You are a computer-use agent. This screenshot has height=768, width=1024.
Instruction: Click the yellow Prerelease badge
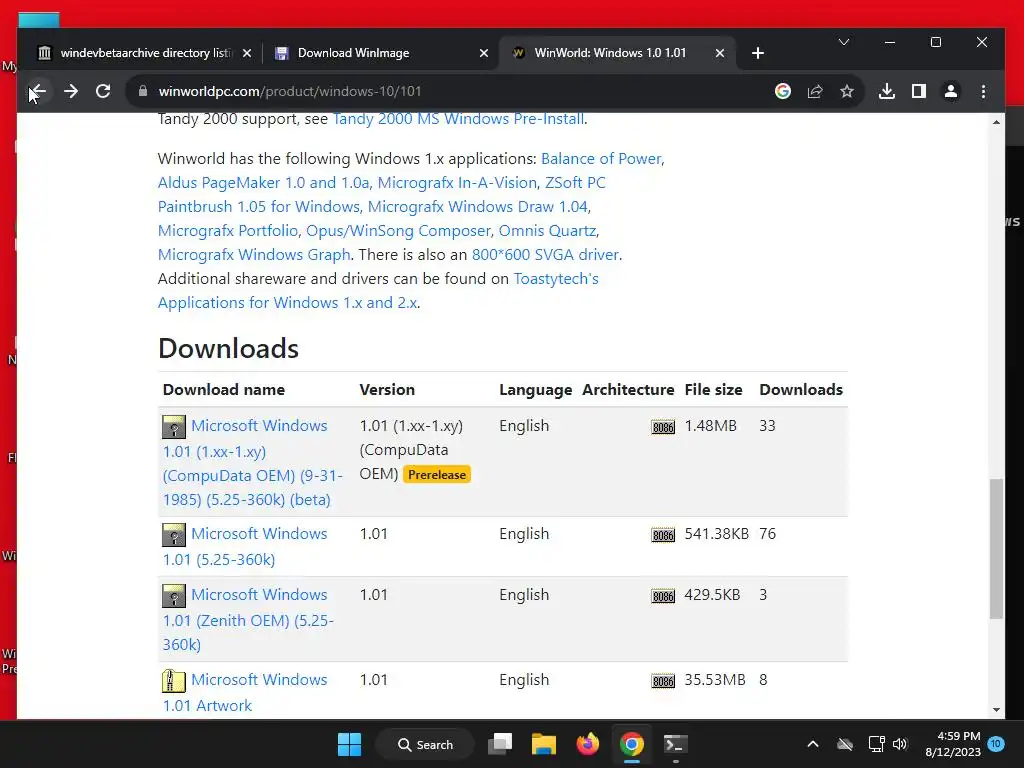pos(437,475)
